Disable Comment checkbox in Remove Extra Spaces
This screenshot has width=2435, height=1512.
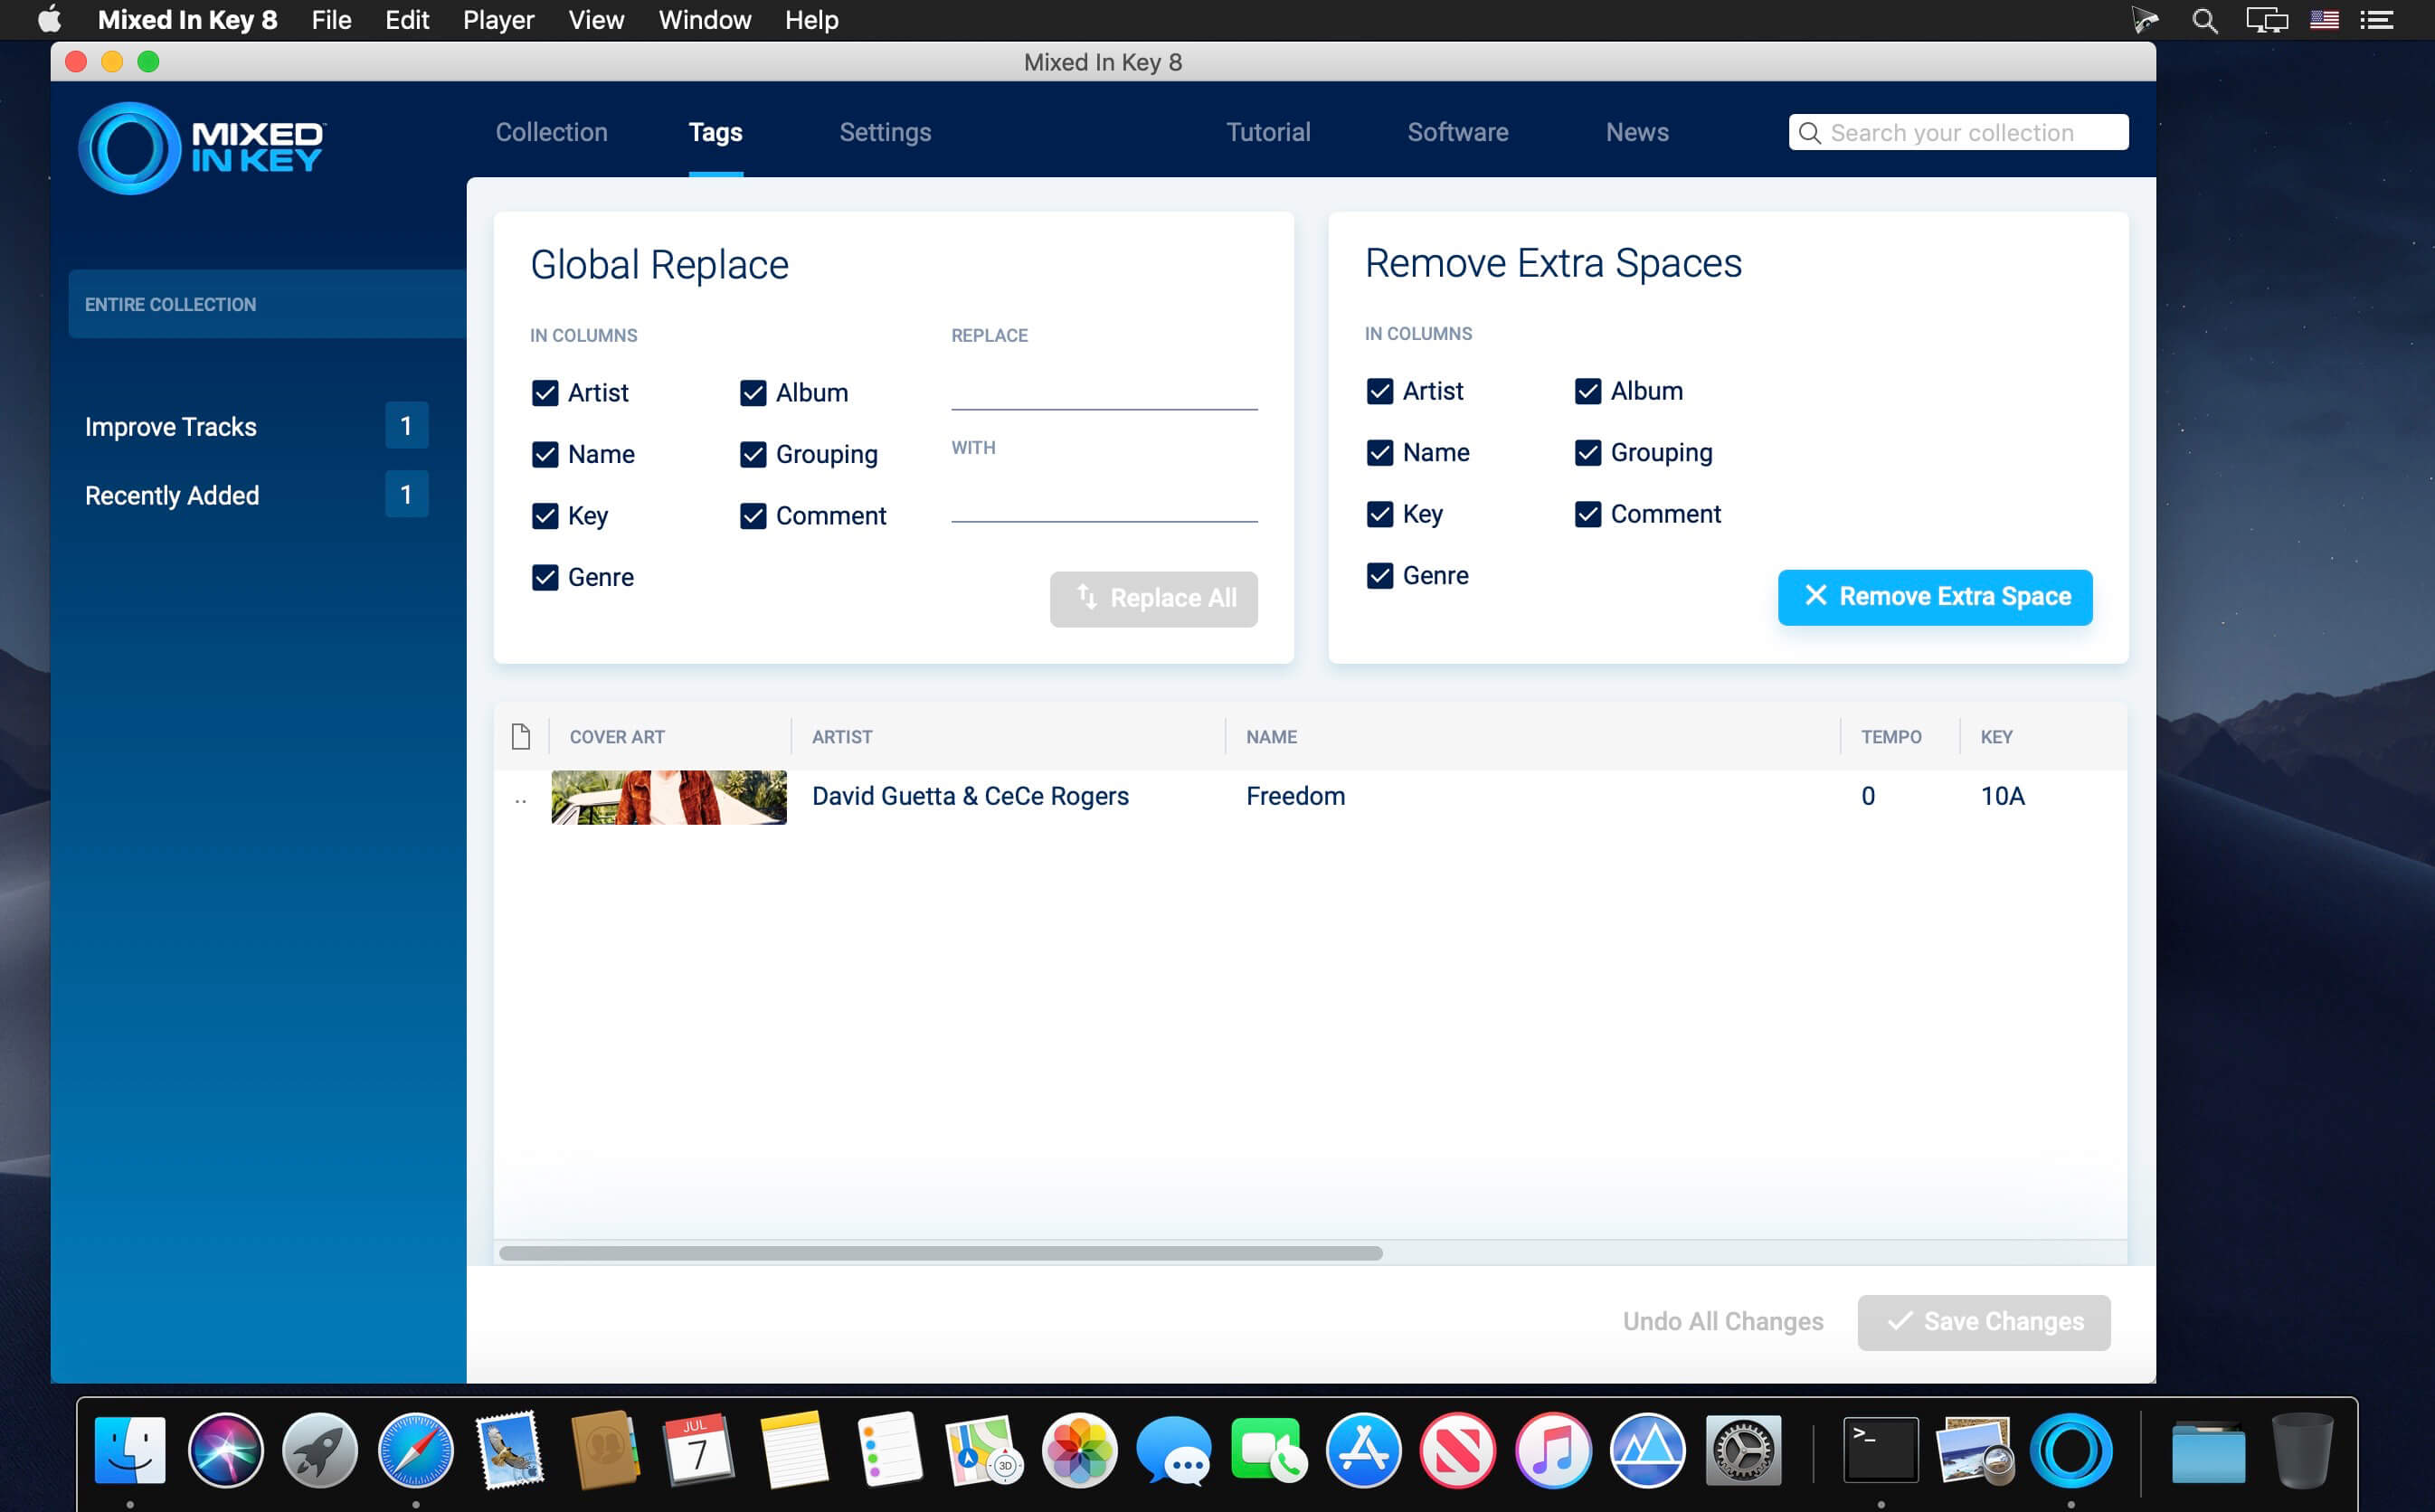[x=1588, y=514]
